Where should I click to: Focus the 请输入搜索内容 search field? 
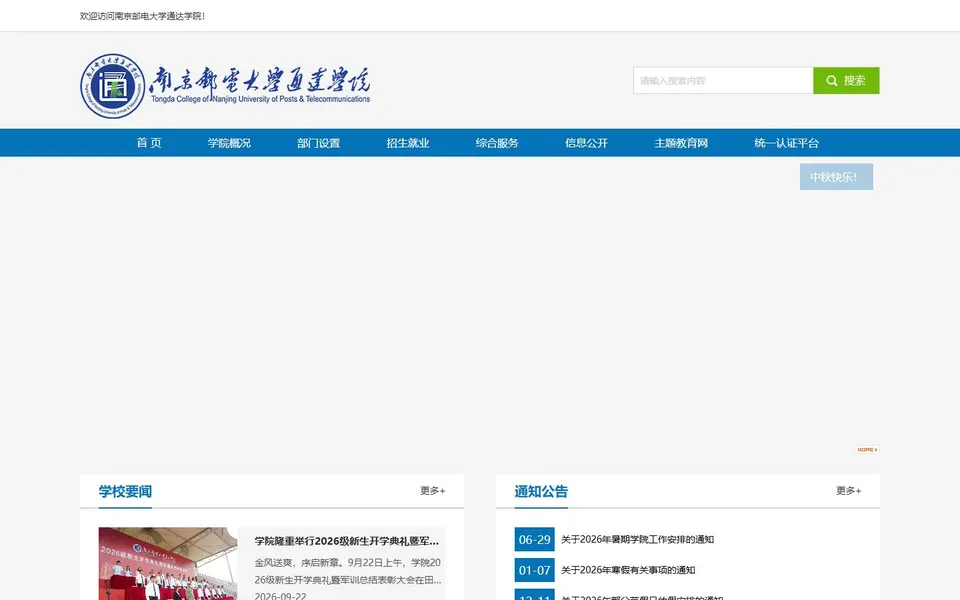pyautogui.click(x=723, y=81)
